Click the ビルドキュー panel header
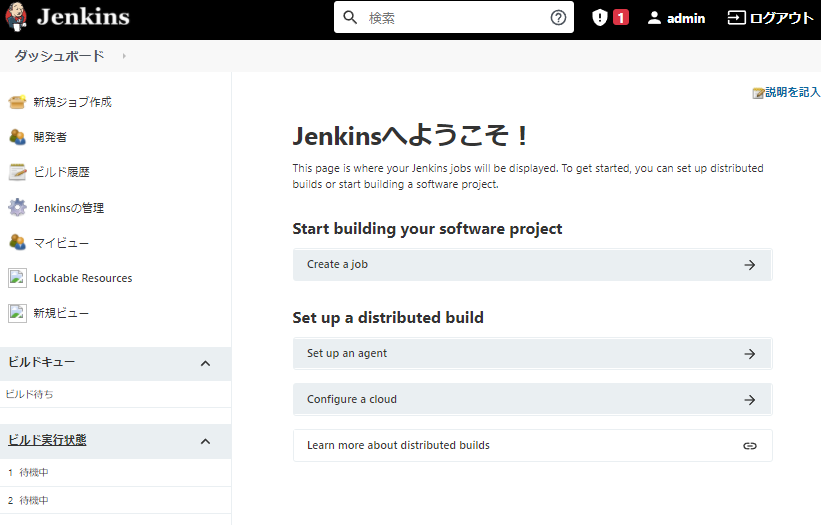Image resolution: width=821 pixels, height=525 pixels. (x=115, y=363)
